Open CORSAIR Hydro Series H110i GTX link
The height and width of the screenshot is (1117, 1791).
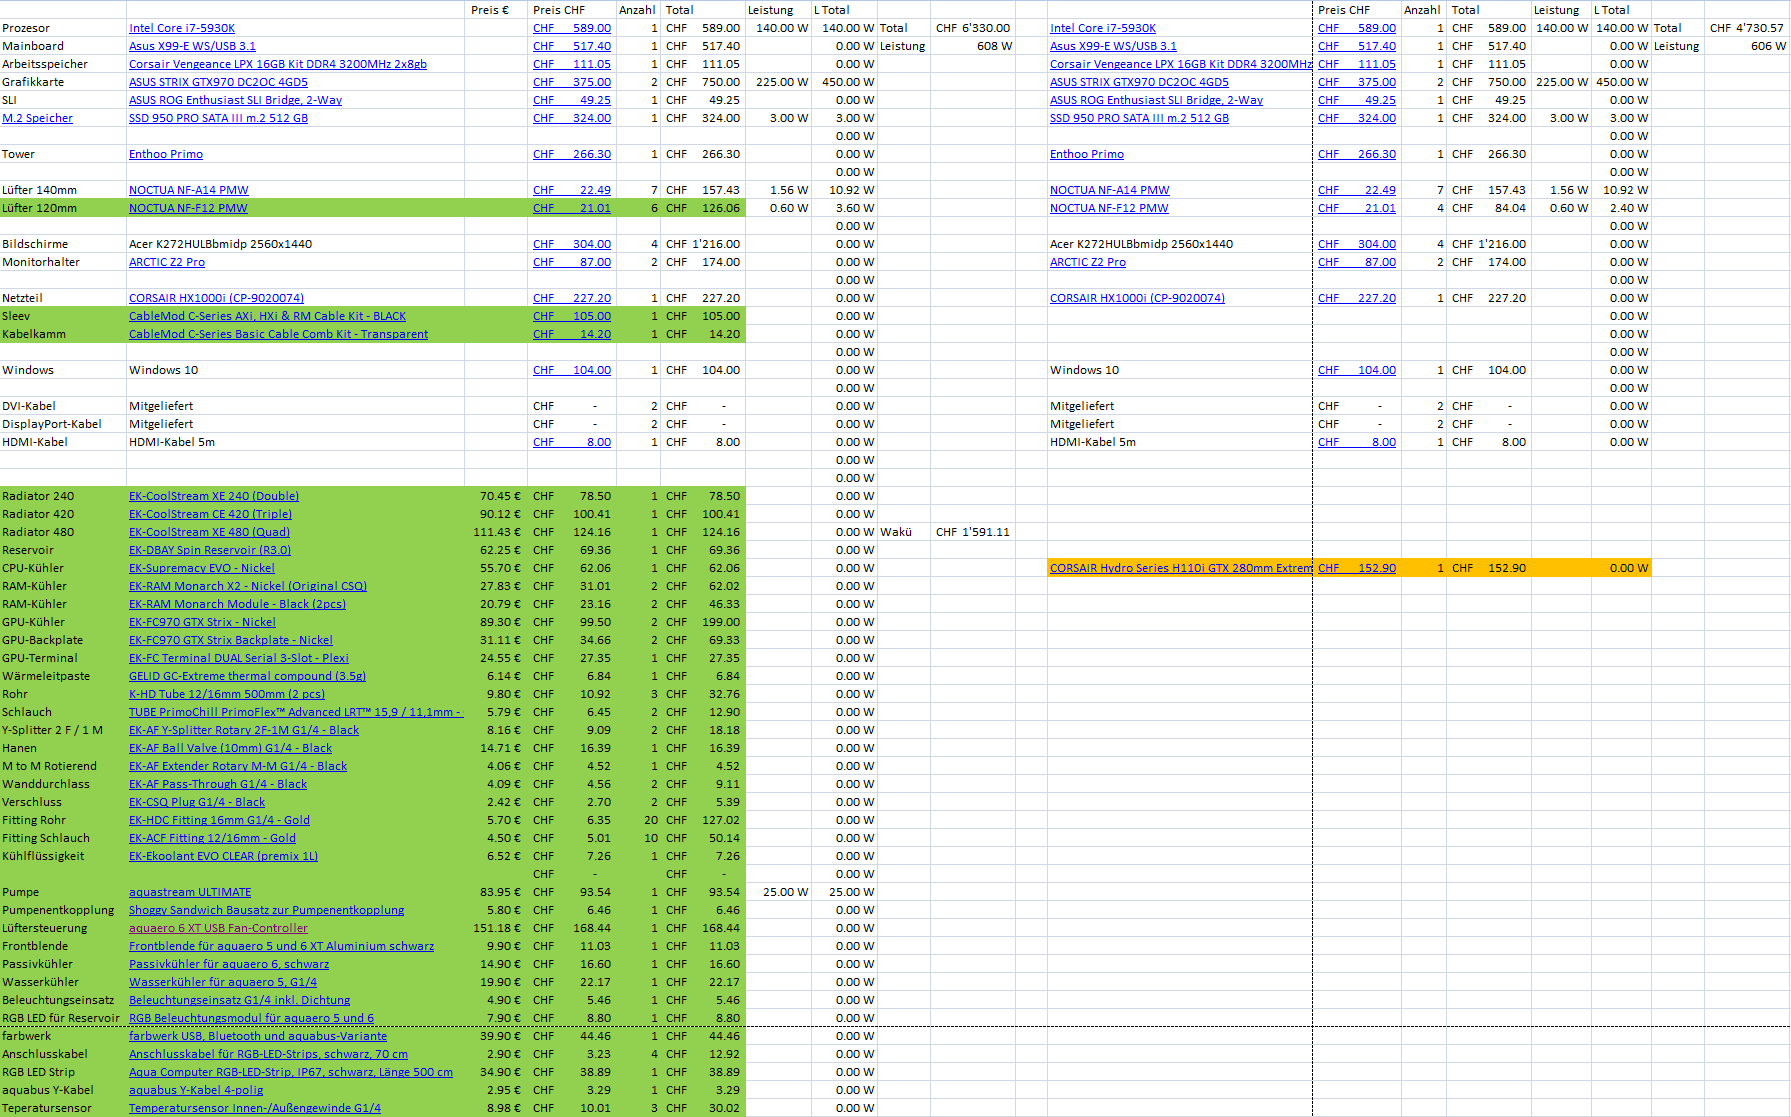click(1180, 568)
